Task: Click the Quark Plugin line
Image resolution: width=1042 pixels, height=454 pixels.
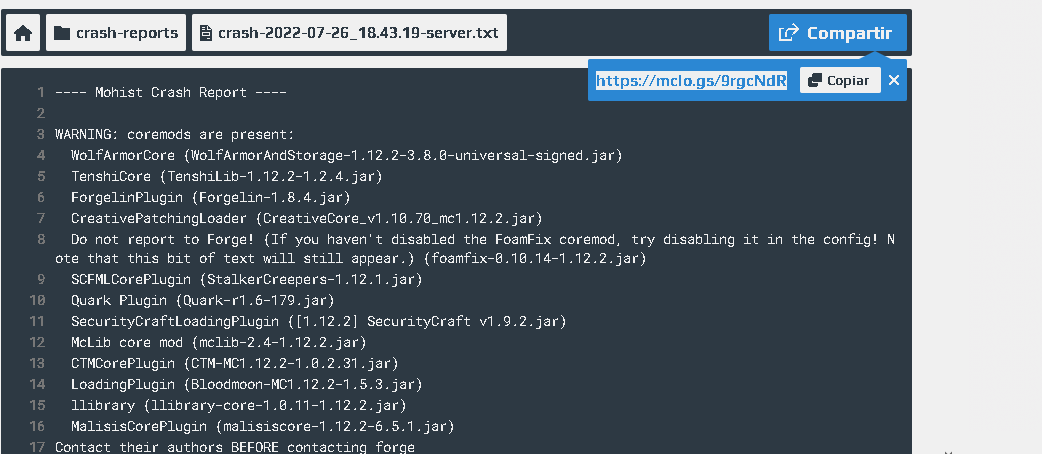Action: (x=203, y=300)
